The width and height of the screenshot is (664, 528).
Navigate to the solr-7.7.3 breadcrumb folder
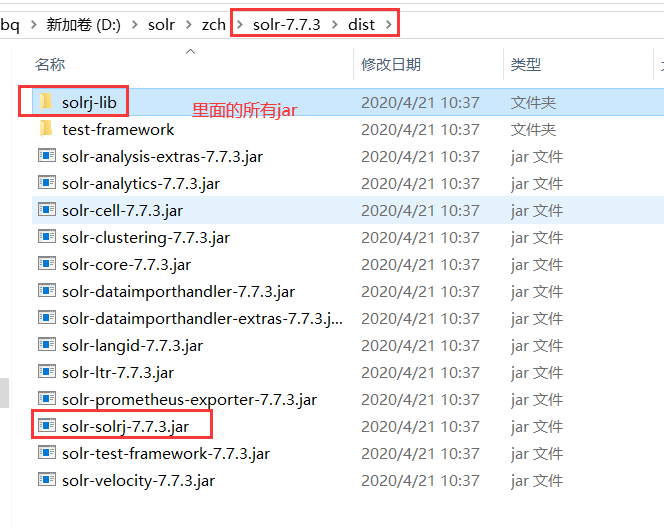pyautogui.click(x=287, y=25)
